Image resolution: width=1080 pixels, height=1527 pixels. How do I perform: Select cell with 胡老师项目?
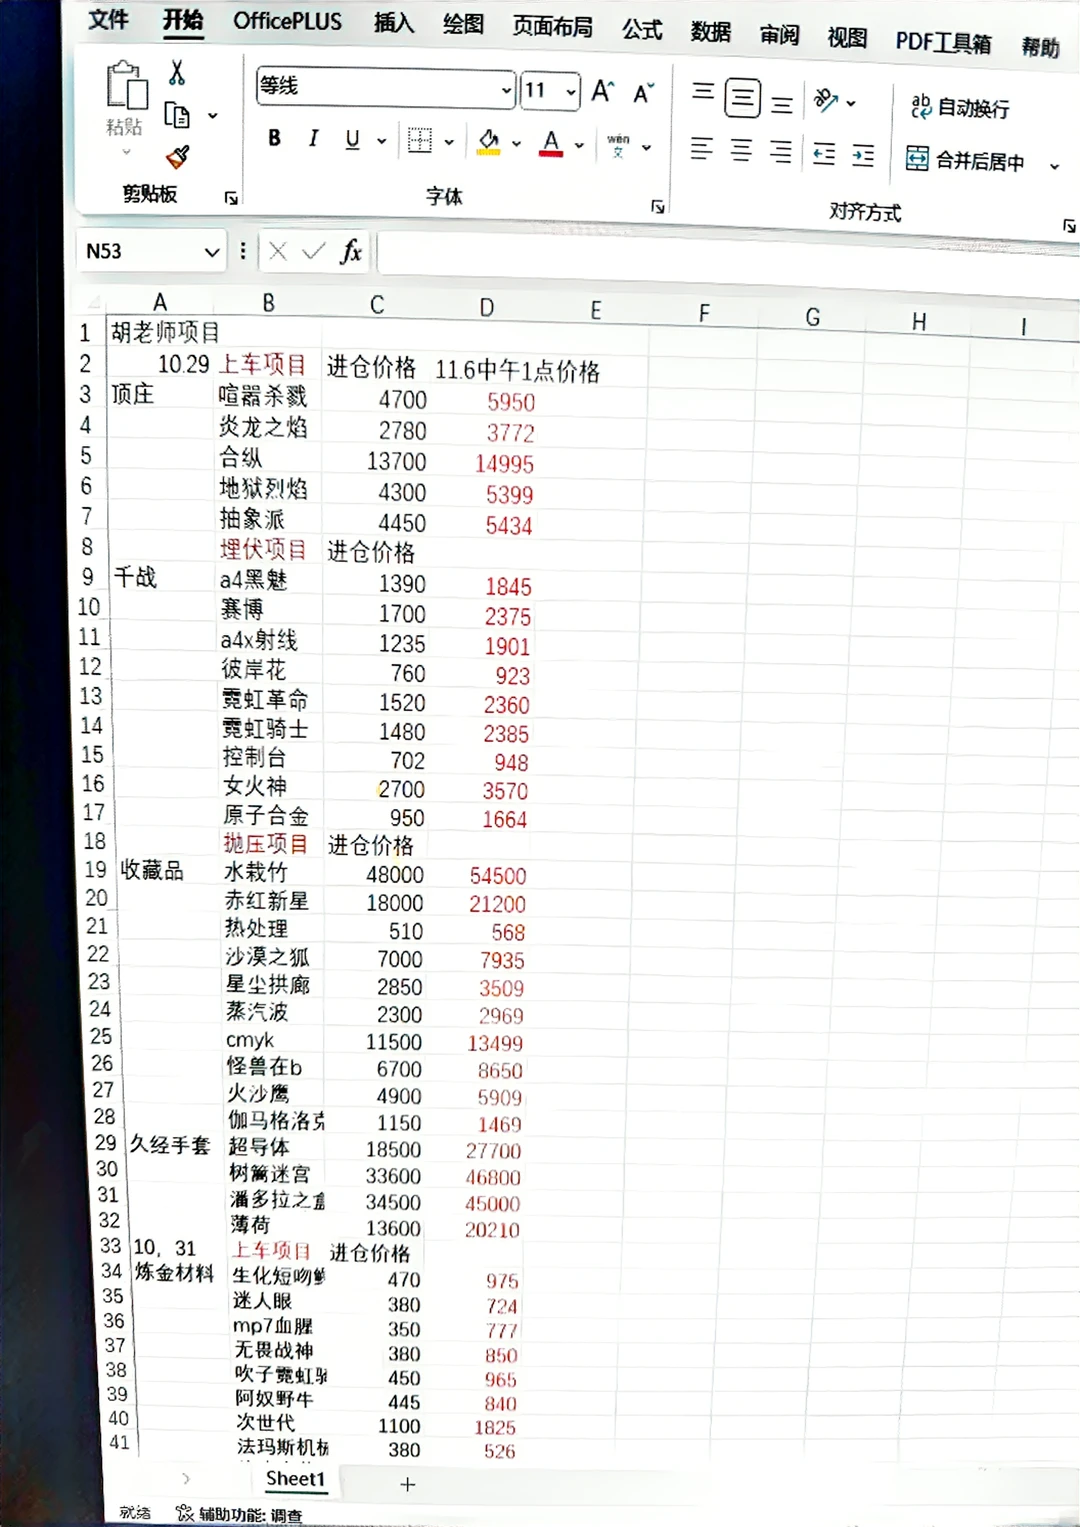point(165,332)
